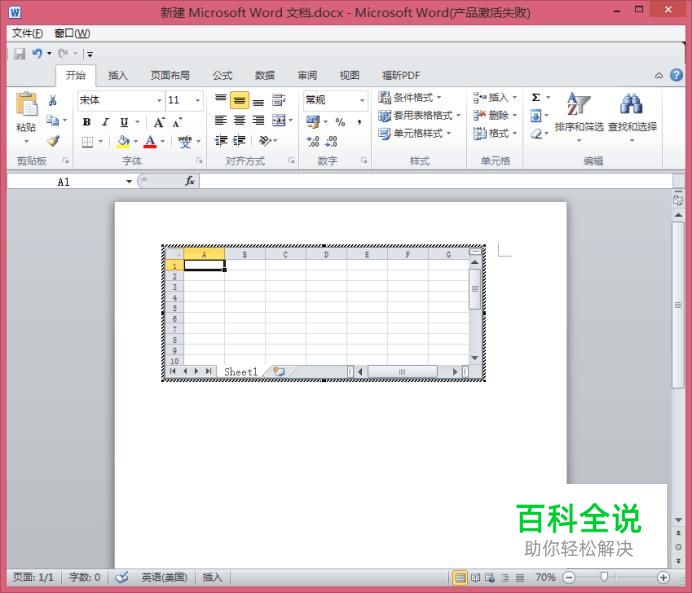The height and width of the screenshot is (593, 692).
Task: Open the Help question mark
Action: [676, 75]
